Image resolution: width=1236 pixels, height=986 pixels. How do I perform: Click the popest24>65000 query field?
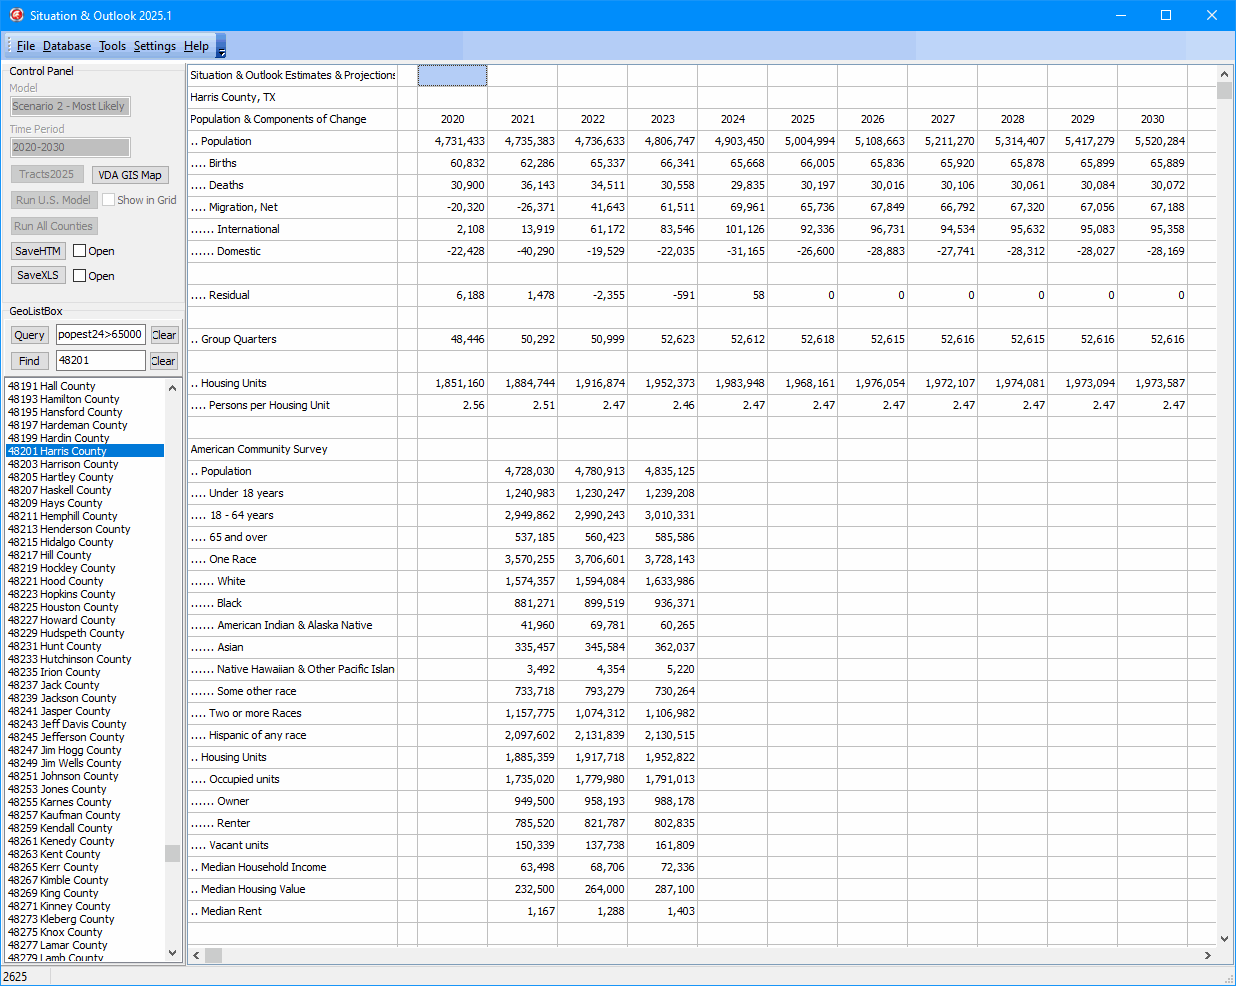point(100,334)
